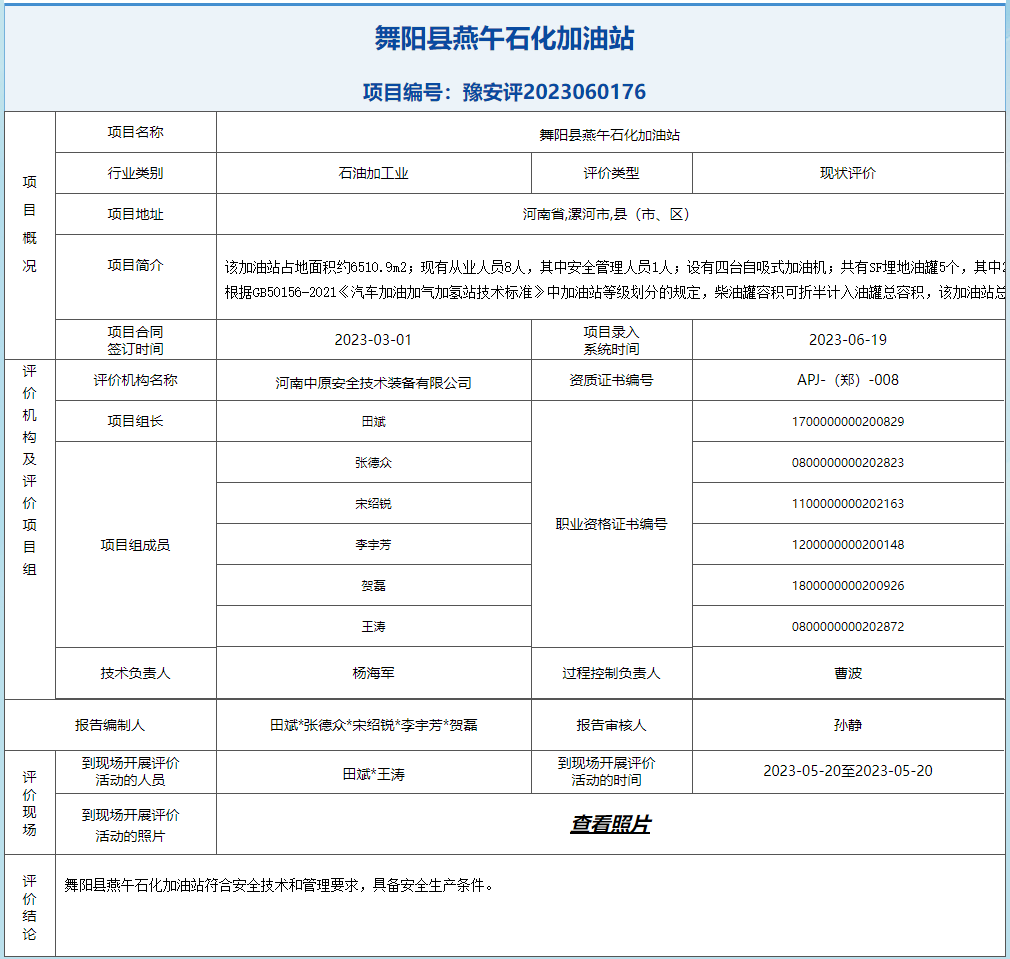Click the 评价类型 label

(611, 173)
